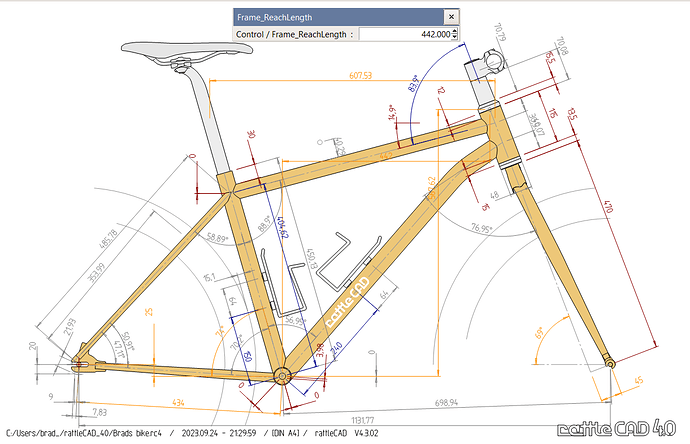The height and width of the screenshot is (444, 690).
Task: Select the 70.08 dimension value
Action: click(x=562, y=46)
